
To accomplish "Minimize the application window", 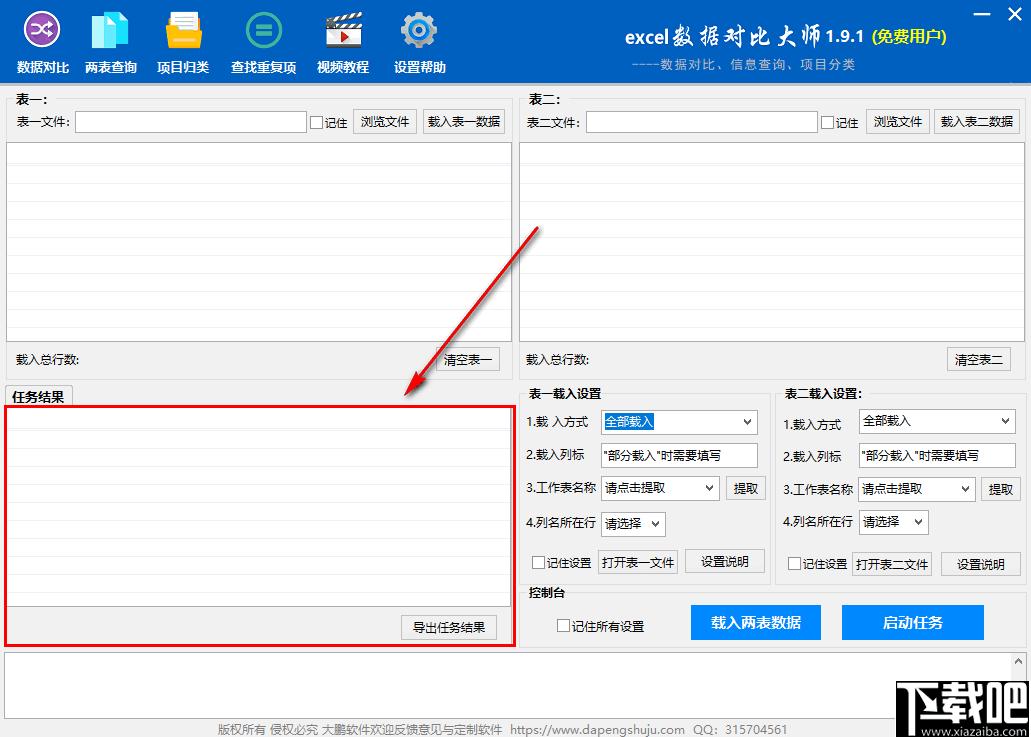I will (x=982, y=14).
